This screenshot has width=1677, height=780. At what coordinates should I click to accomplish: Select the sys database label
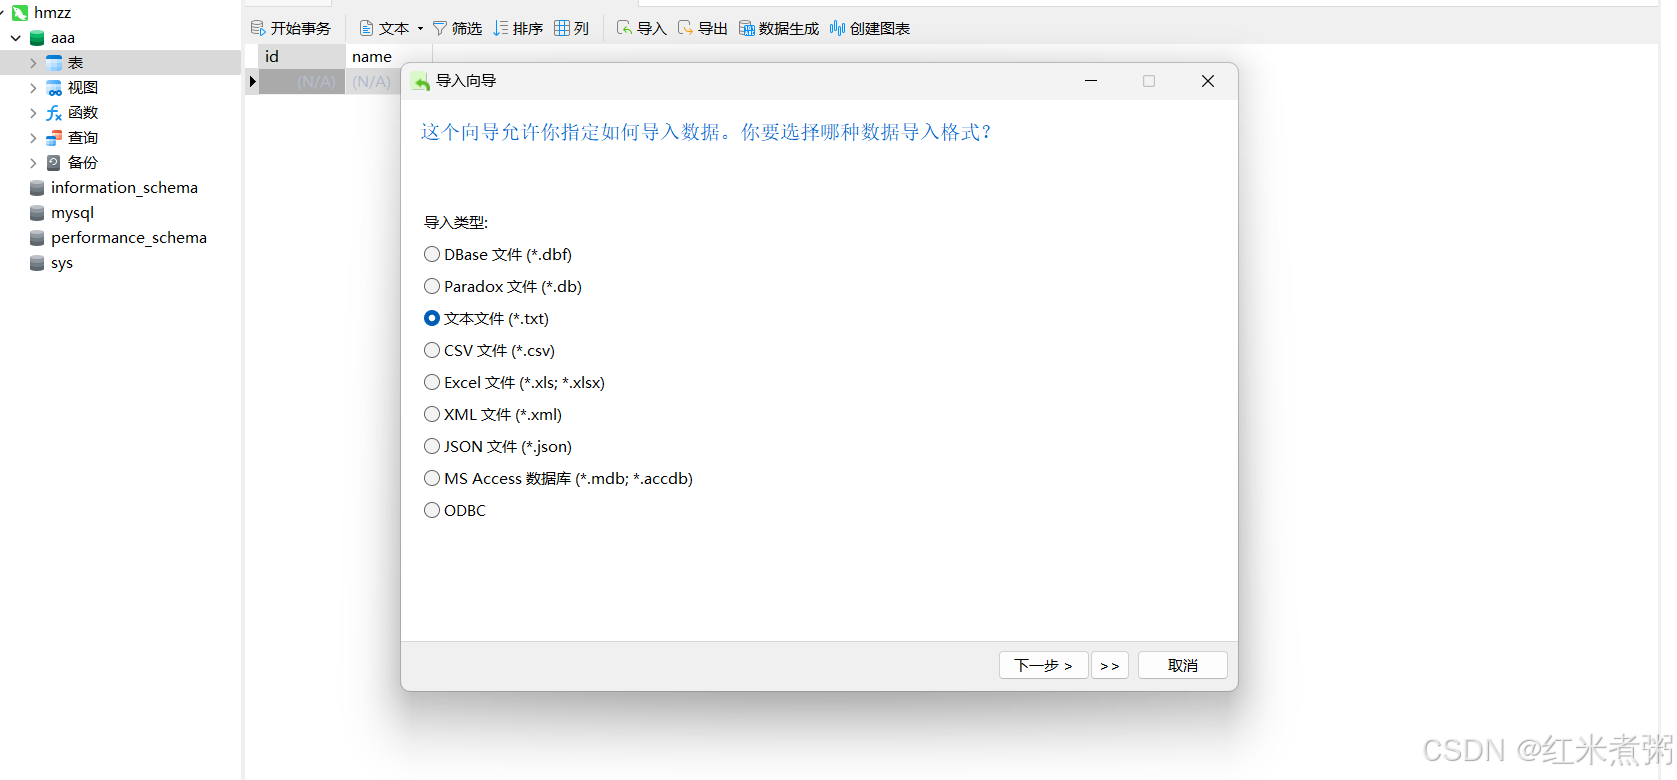click(62, 263)
